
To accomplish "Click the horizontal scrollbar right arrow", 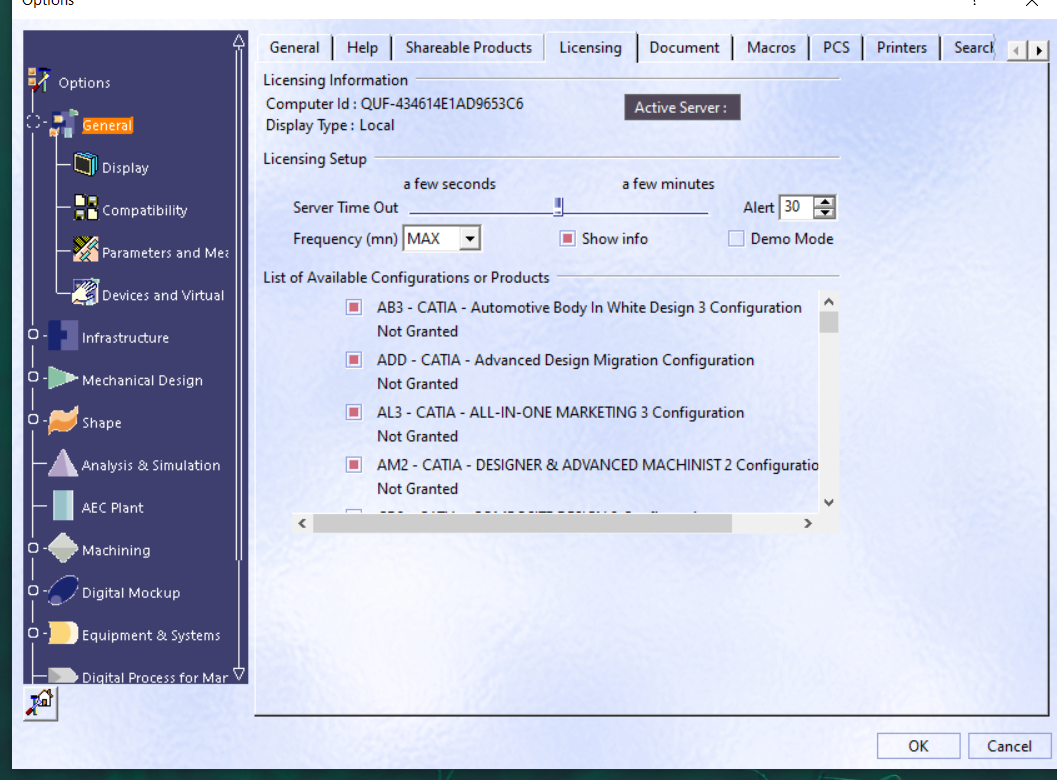I will click(x=808, y=523).
